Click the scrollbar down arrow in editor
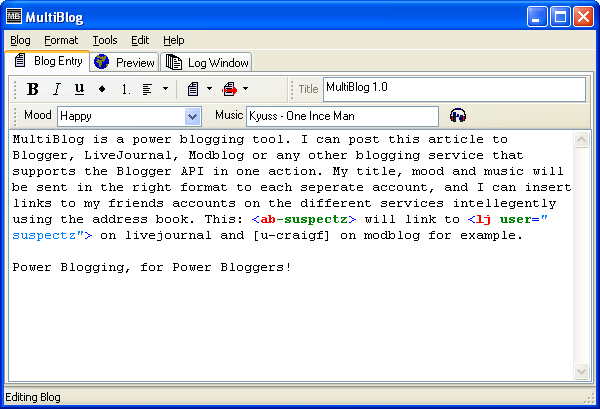 pyautogui.click(x=581, y=371)
